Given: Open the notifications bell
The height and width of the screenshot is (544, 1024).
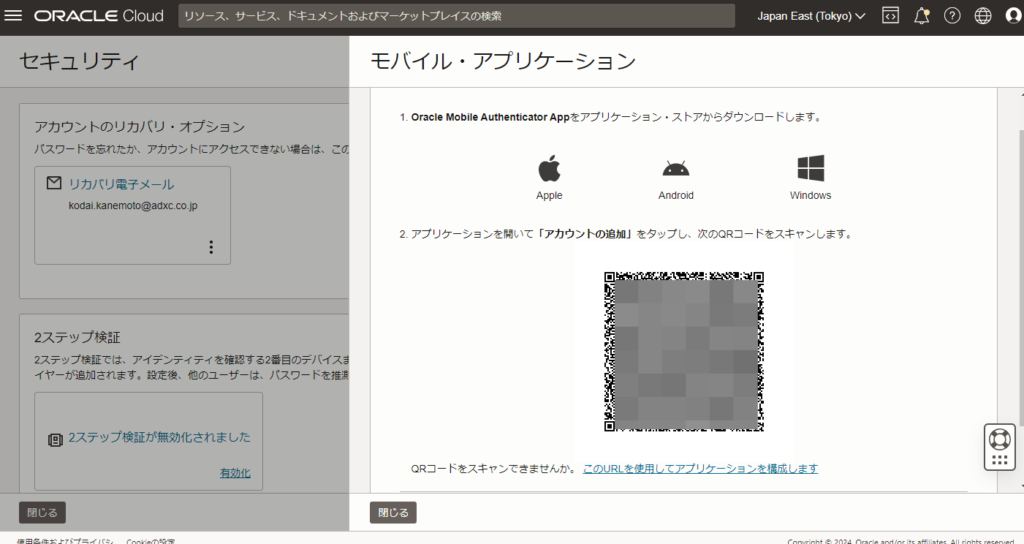Looking at the screenshot, I should coord(921,16).
